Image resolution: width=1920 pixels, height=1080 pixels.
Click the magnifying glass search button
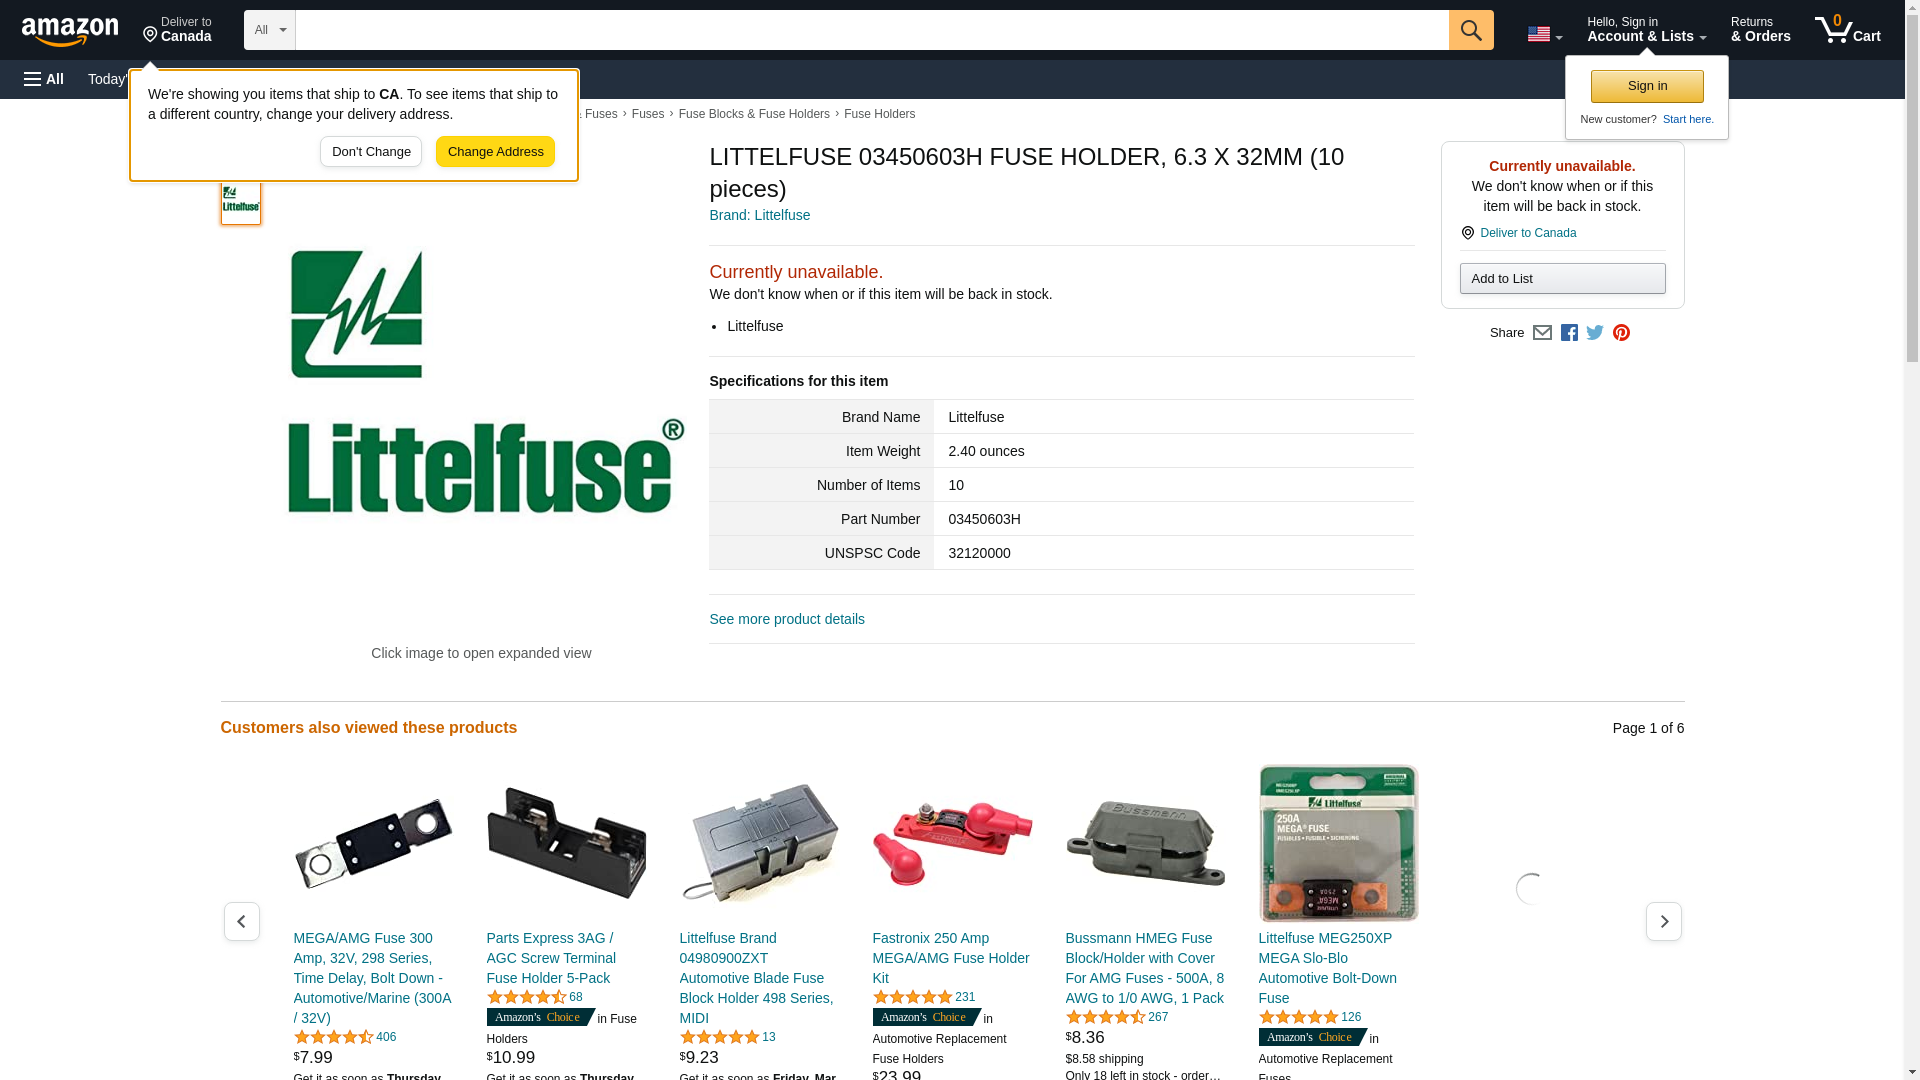(1471, 30)
